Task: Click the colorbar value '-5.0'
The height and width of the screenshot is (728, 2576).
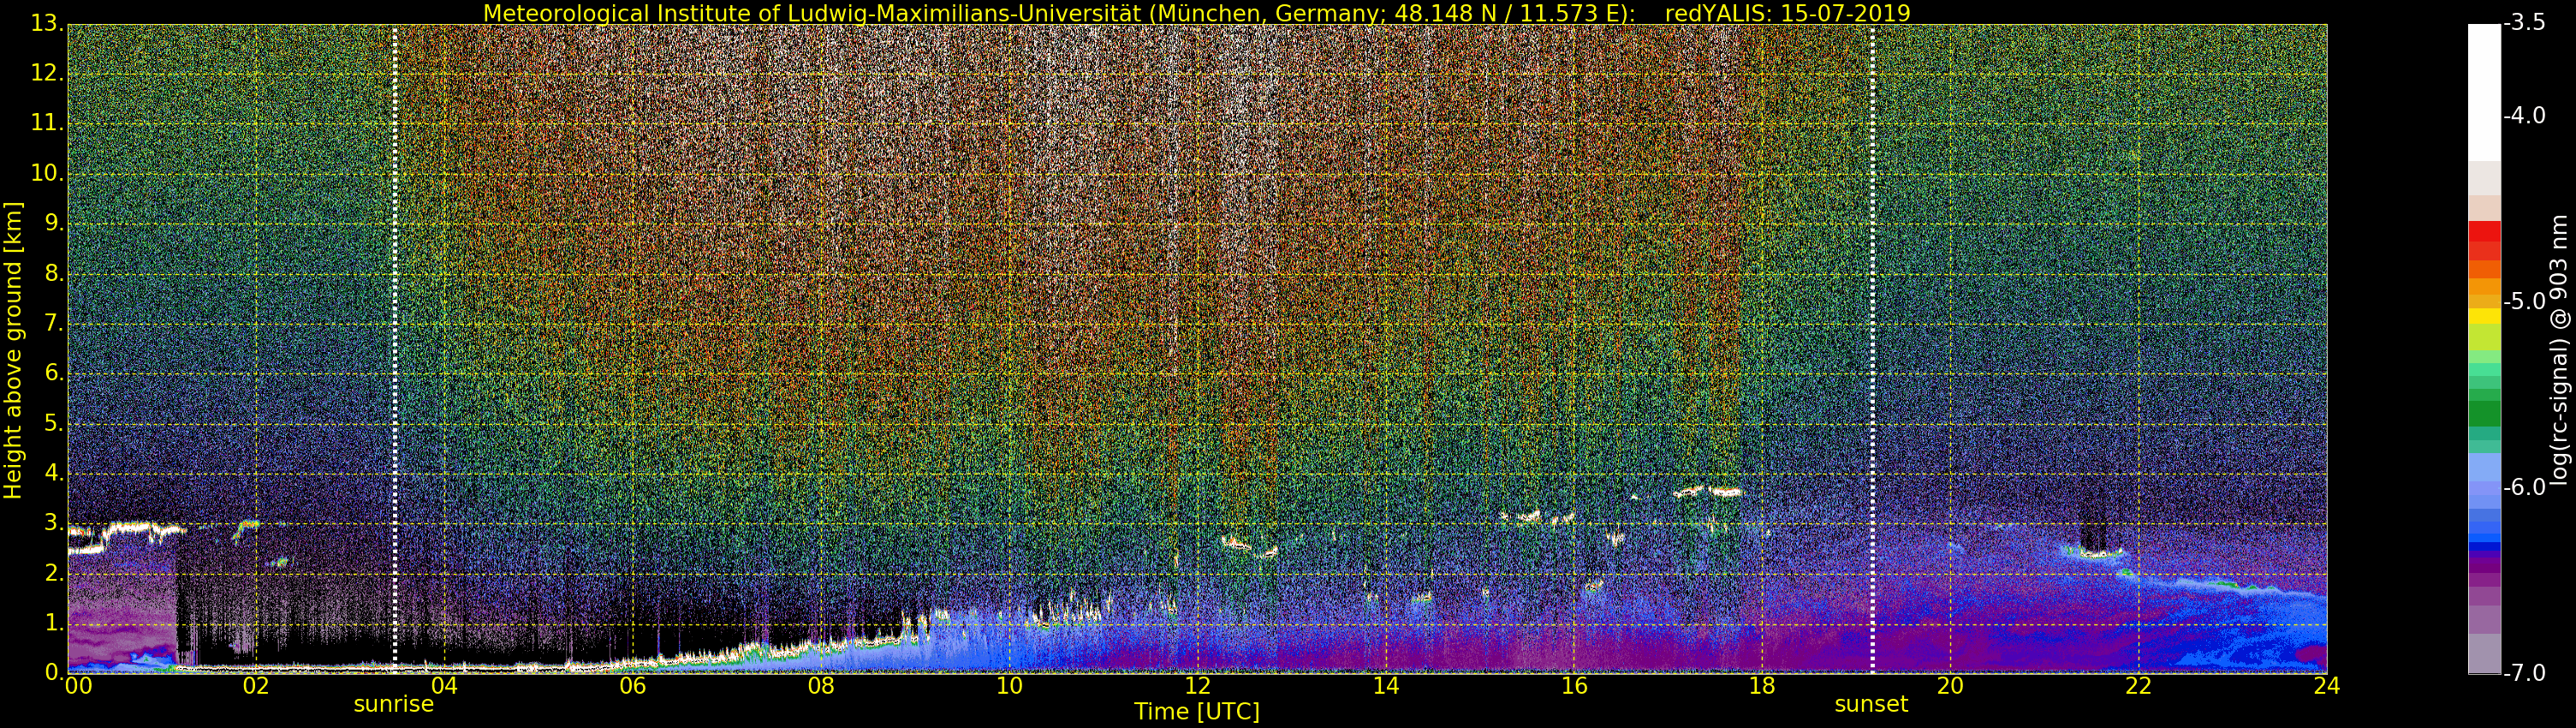Action: coord(2524,301)
